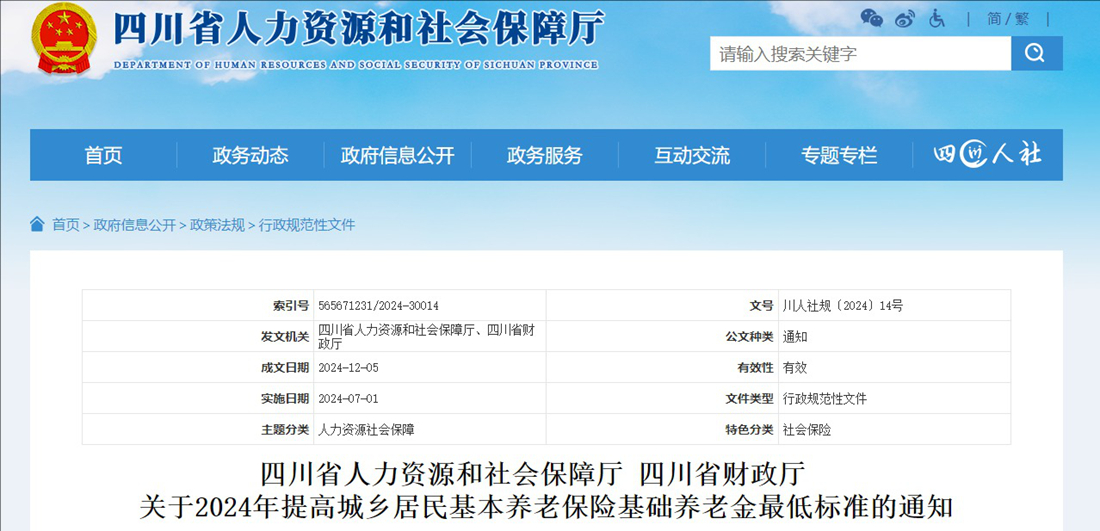Image resolution: width=1100 pixels, height=531 pixels.
Task: Click the 索引号 label cell
Action: point(198,306)
